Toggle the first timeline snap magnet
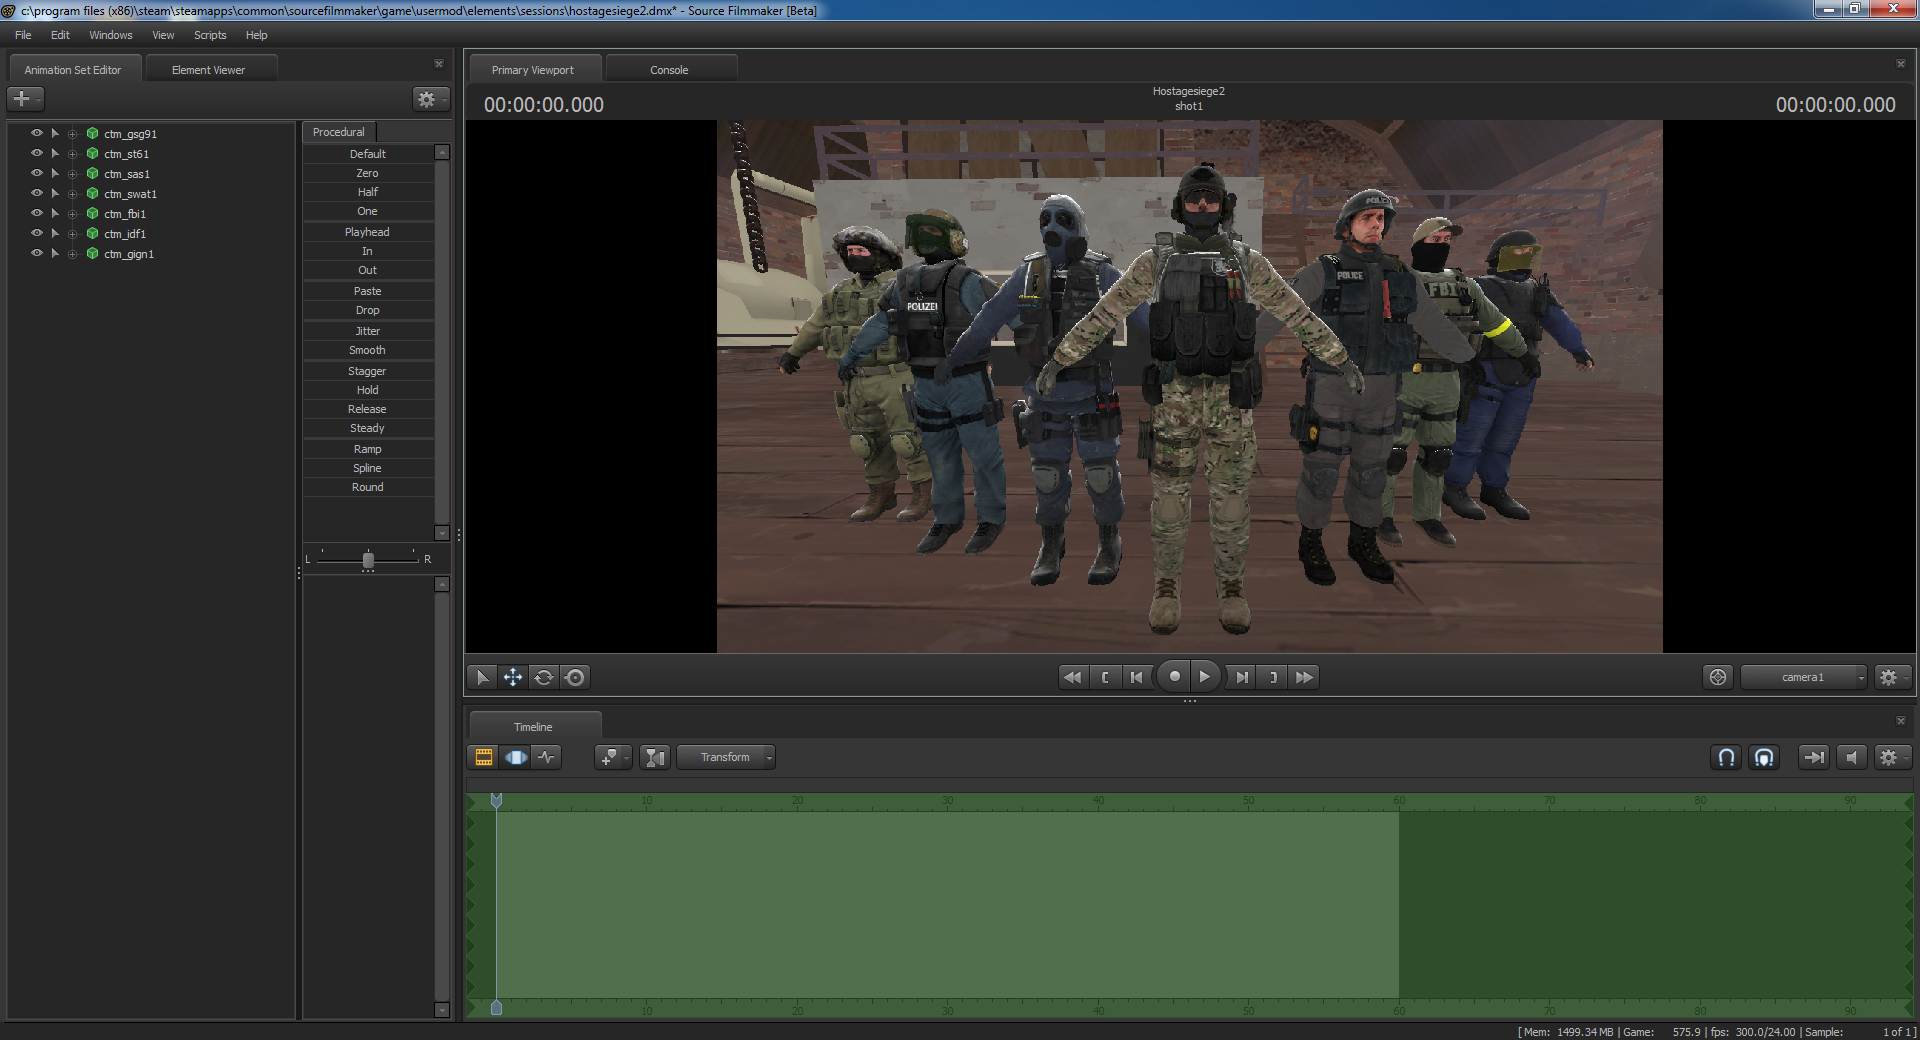This screenshot has width=1920, height=1040. coord(1726,757)
